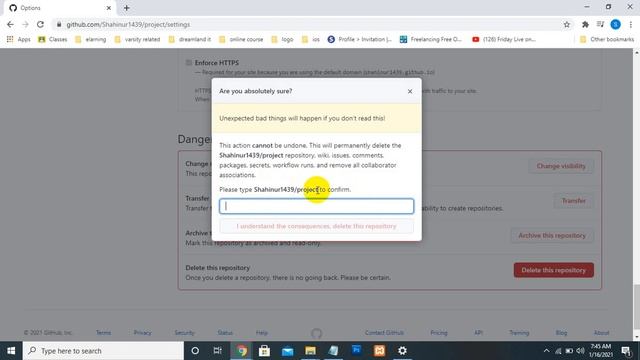Open the online course bookmark folder
Viewport: 640px width, 360px height.
(x=241, y=39)
